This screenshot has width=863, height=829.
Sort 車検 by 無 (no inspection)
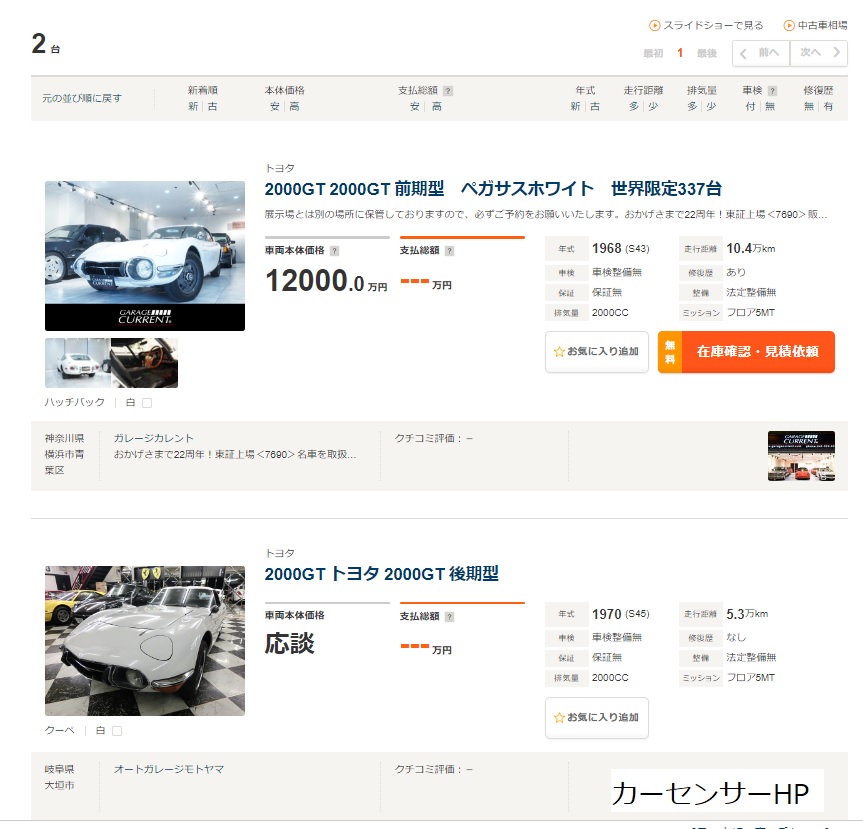(x=770, y=106)
